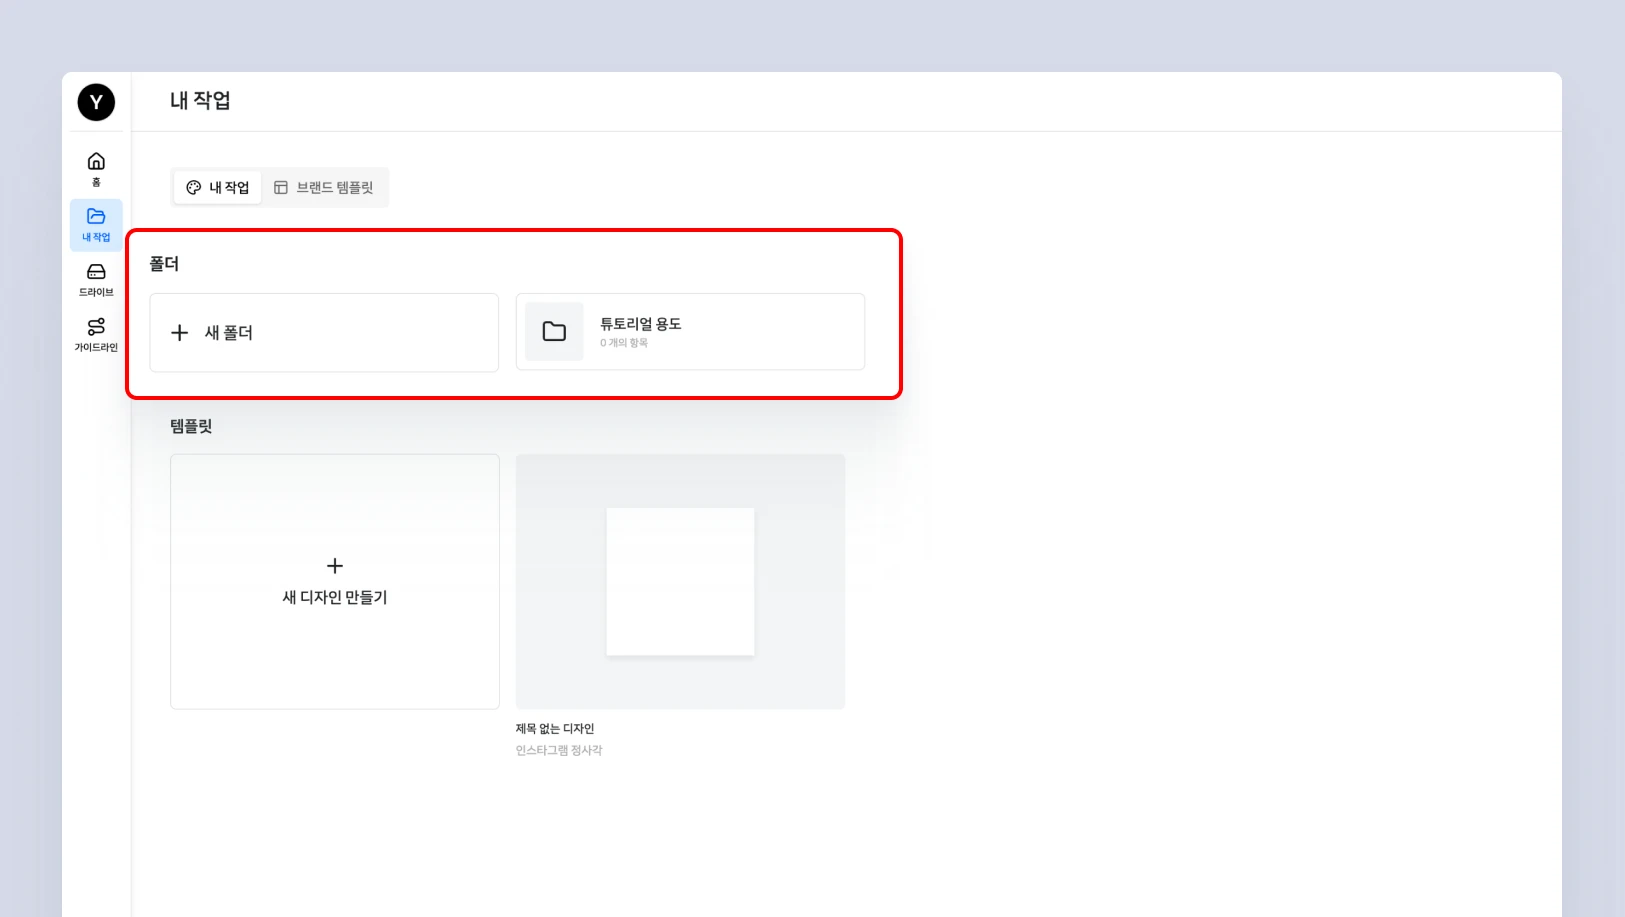Image resolution: width=1625 pixels, height=917 pixels.
Task: Switch to 브랜드 템플릿 tab
Action: 324,187
